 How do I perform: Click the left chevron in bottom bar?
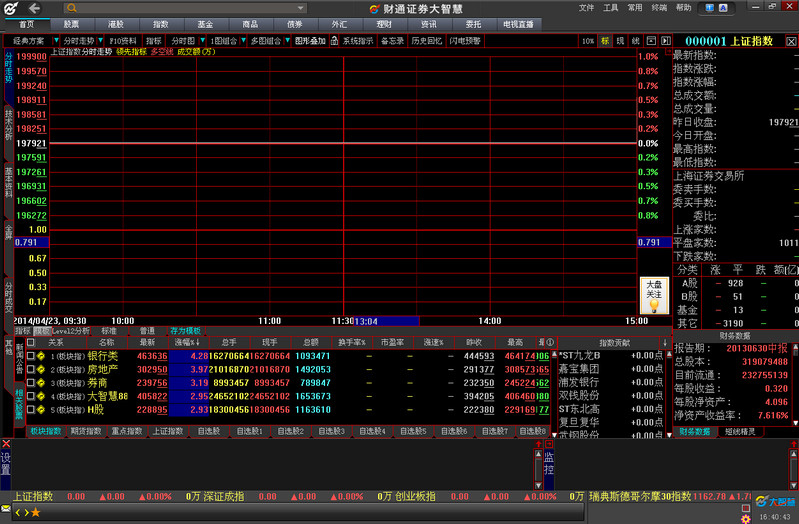(x=18, y=512)
